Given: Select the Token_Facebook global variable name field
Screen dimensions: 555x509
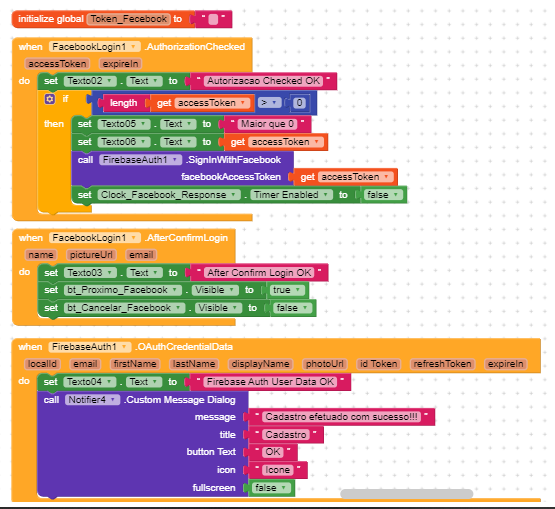Looking at the screenshot, I should pos(129,19).
